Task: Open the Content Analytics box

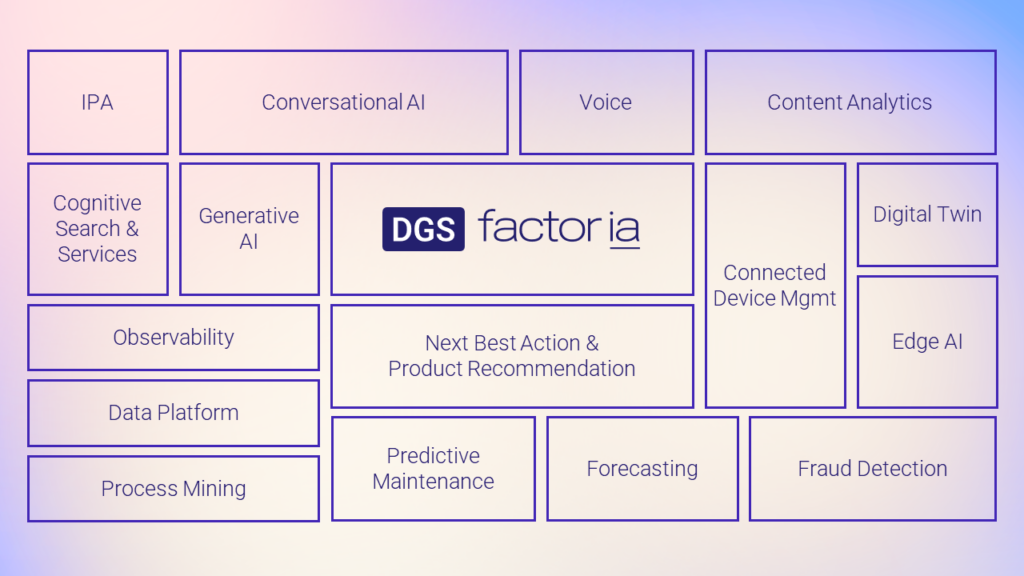Action: coord(850,103)
